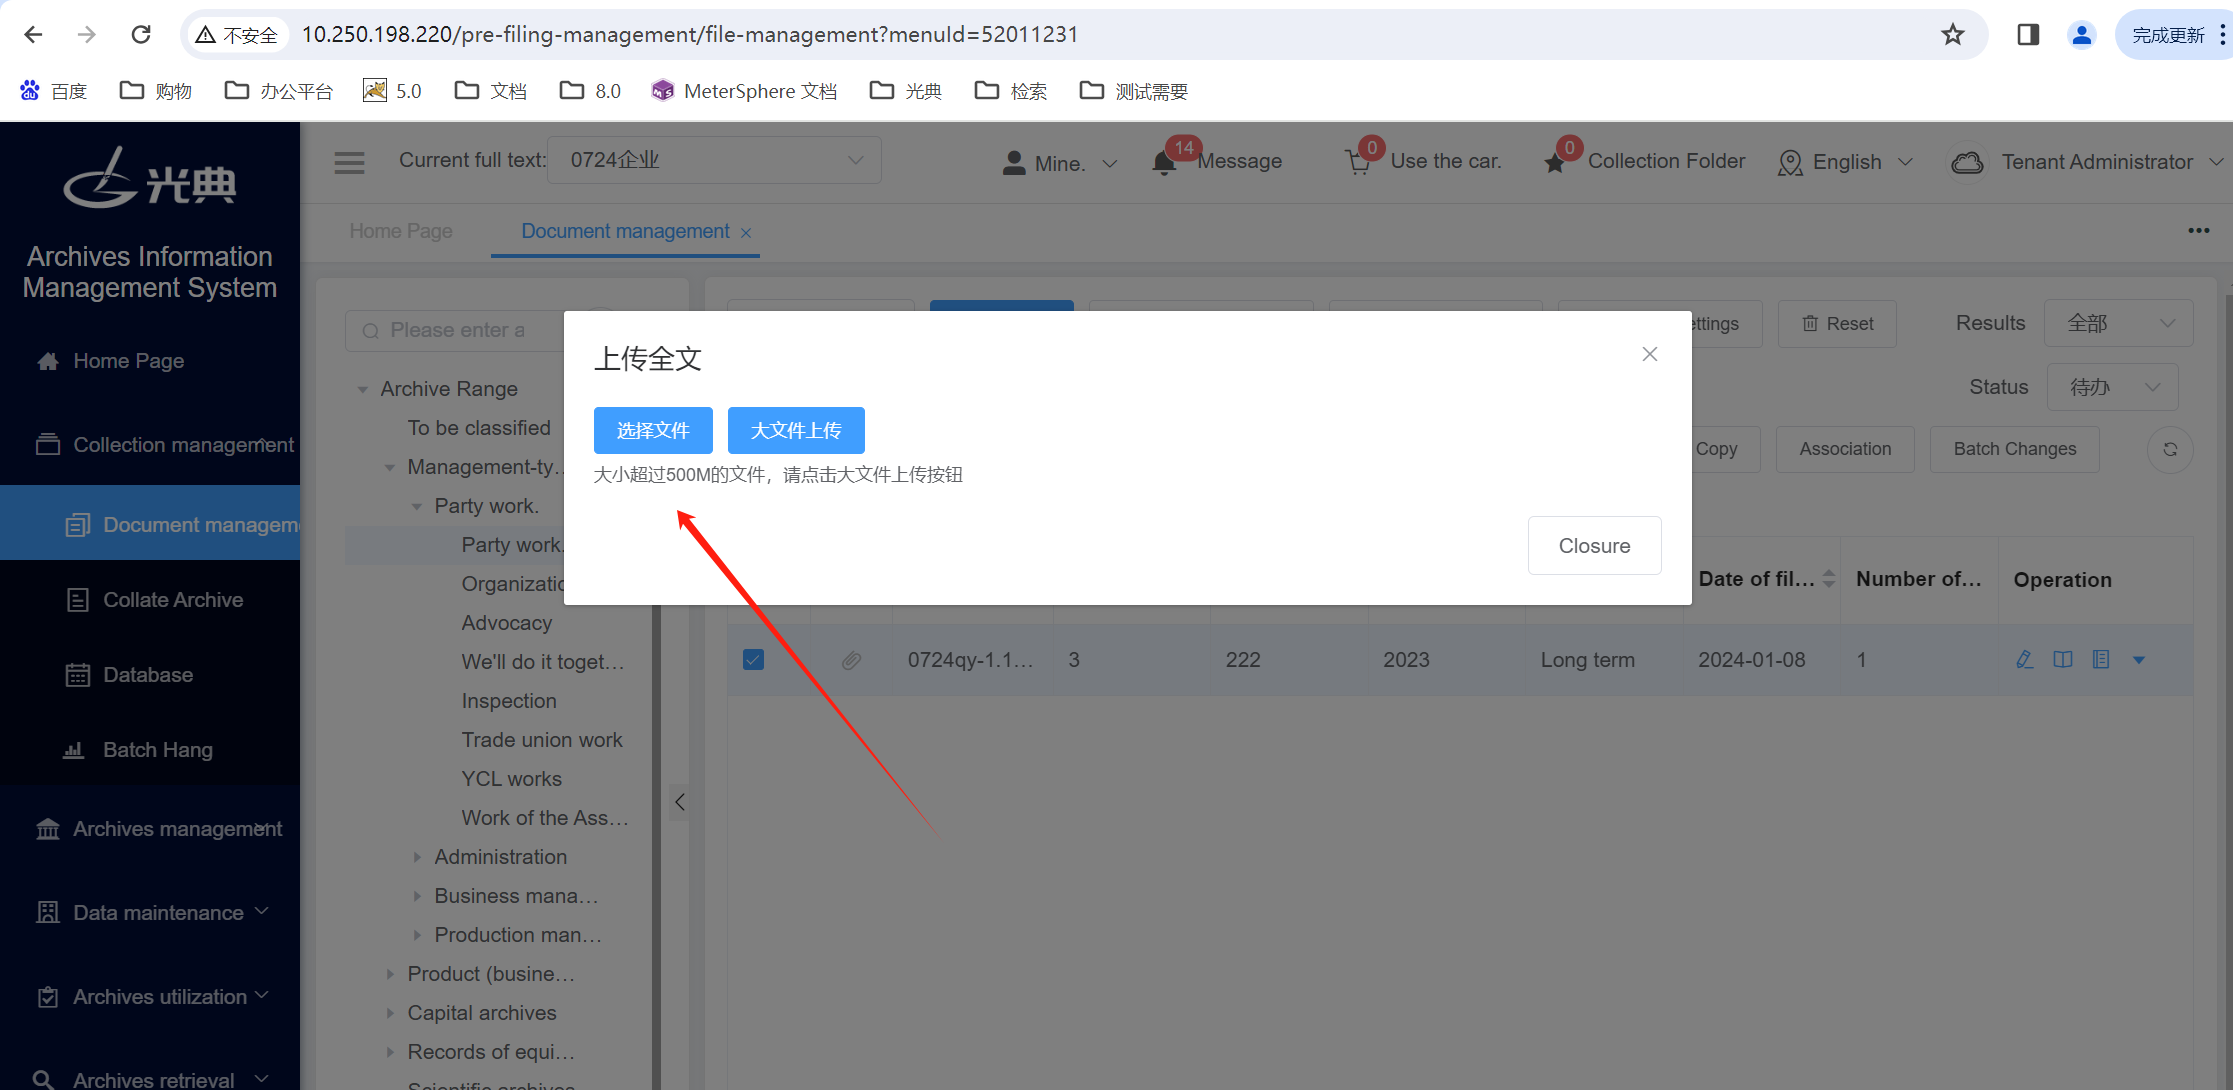This screenshot has width=2233, height=1090.
Task: Click the edit pencil icon in row
Action: pos(2024,660)
